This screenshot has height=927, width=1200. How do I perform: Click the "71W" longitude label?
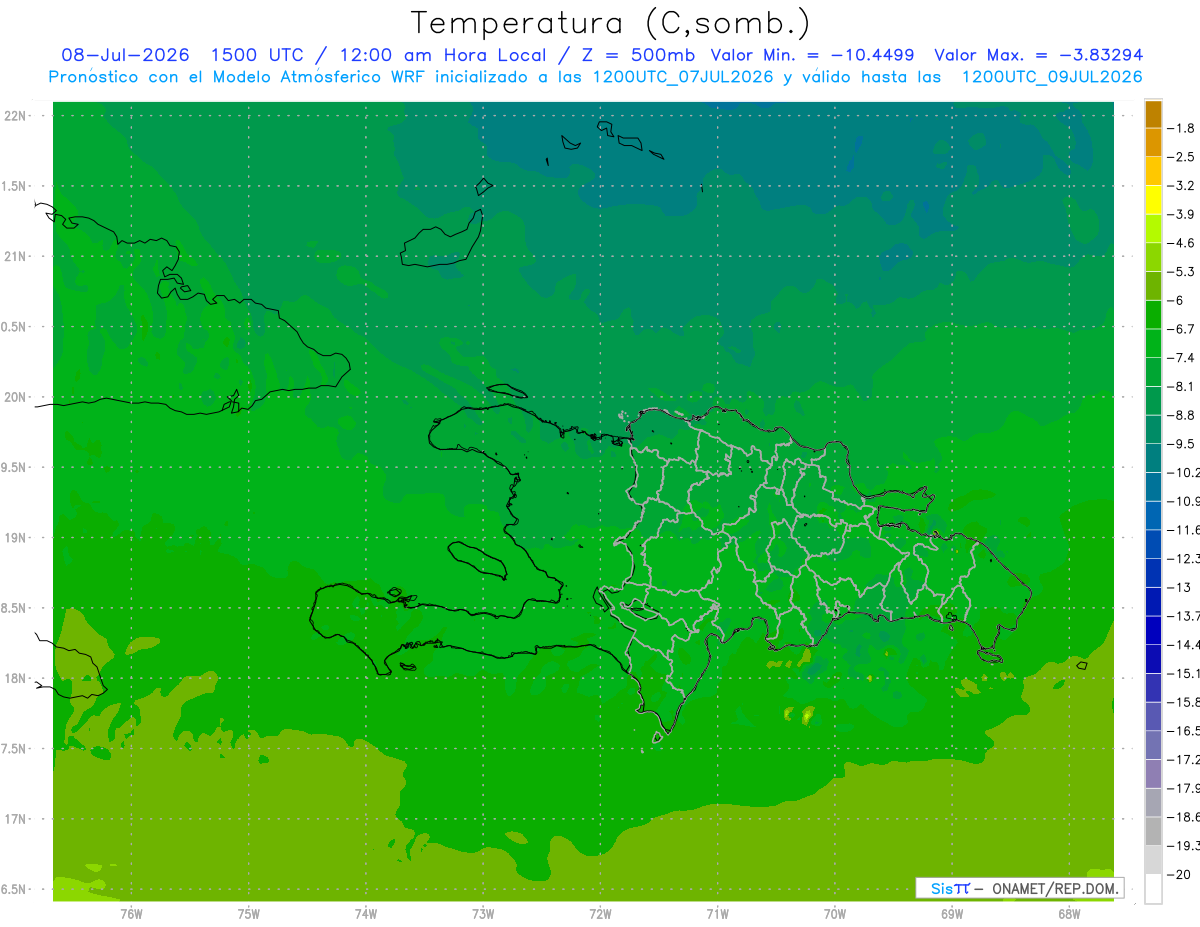coord(717,913)
